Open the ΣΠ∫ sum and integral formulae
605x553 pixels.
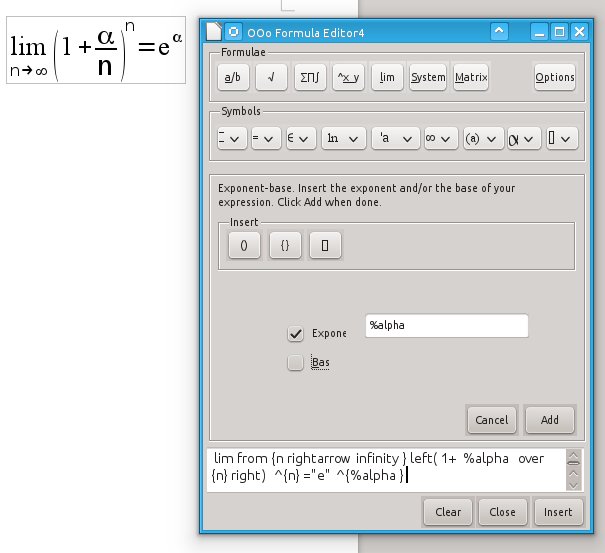pyautogui.click(x=310, y=77)
